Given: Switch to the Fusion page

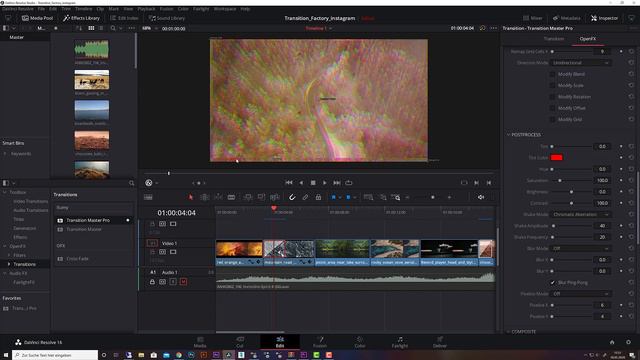Looking at the screenshot, I should click(x=320, y=342).
